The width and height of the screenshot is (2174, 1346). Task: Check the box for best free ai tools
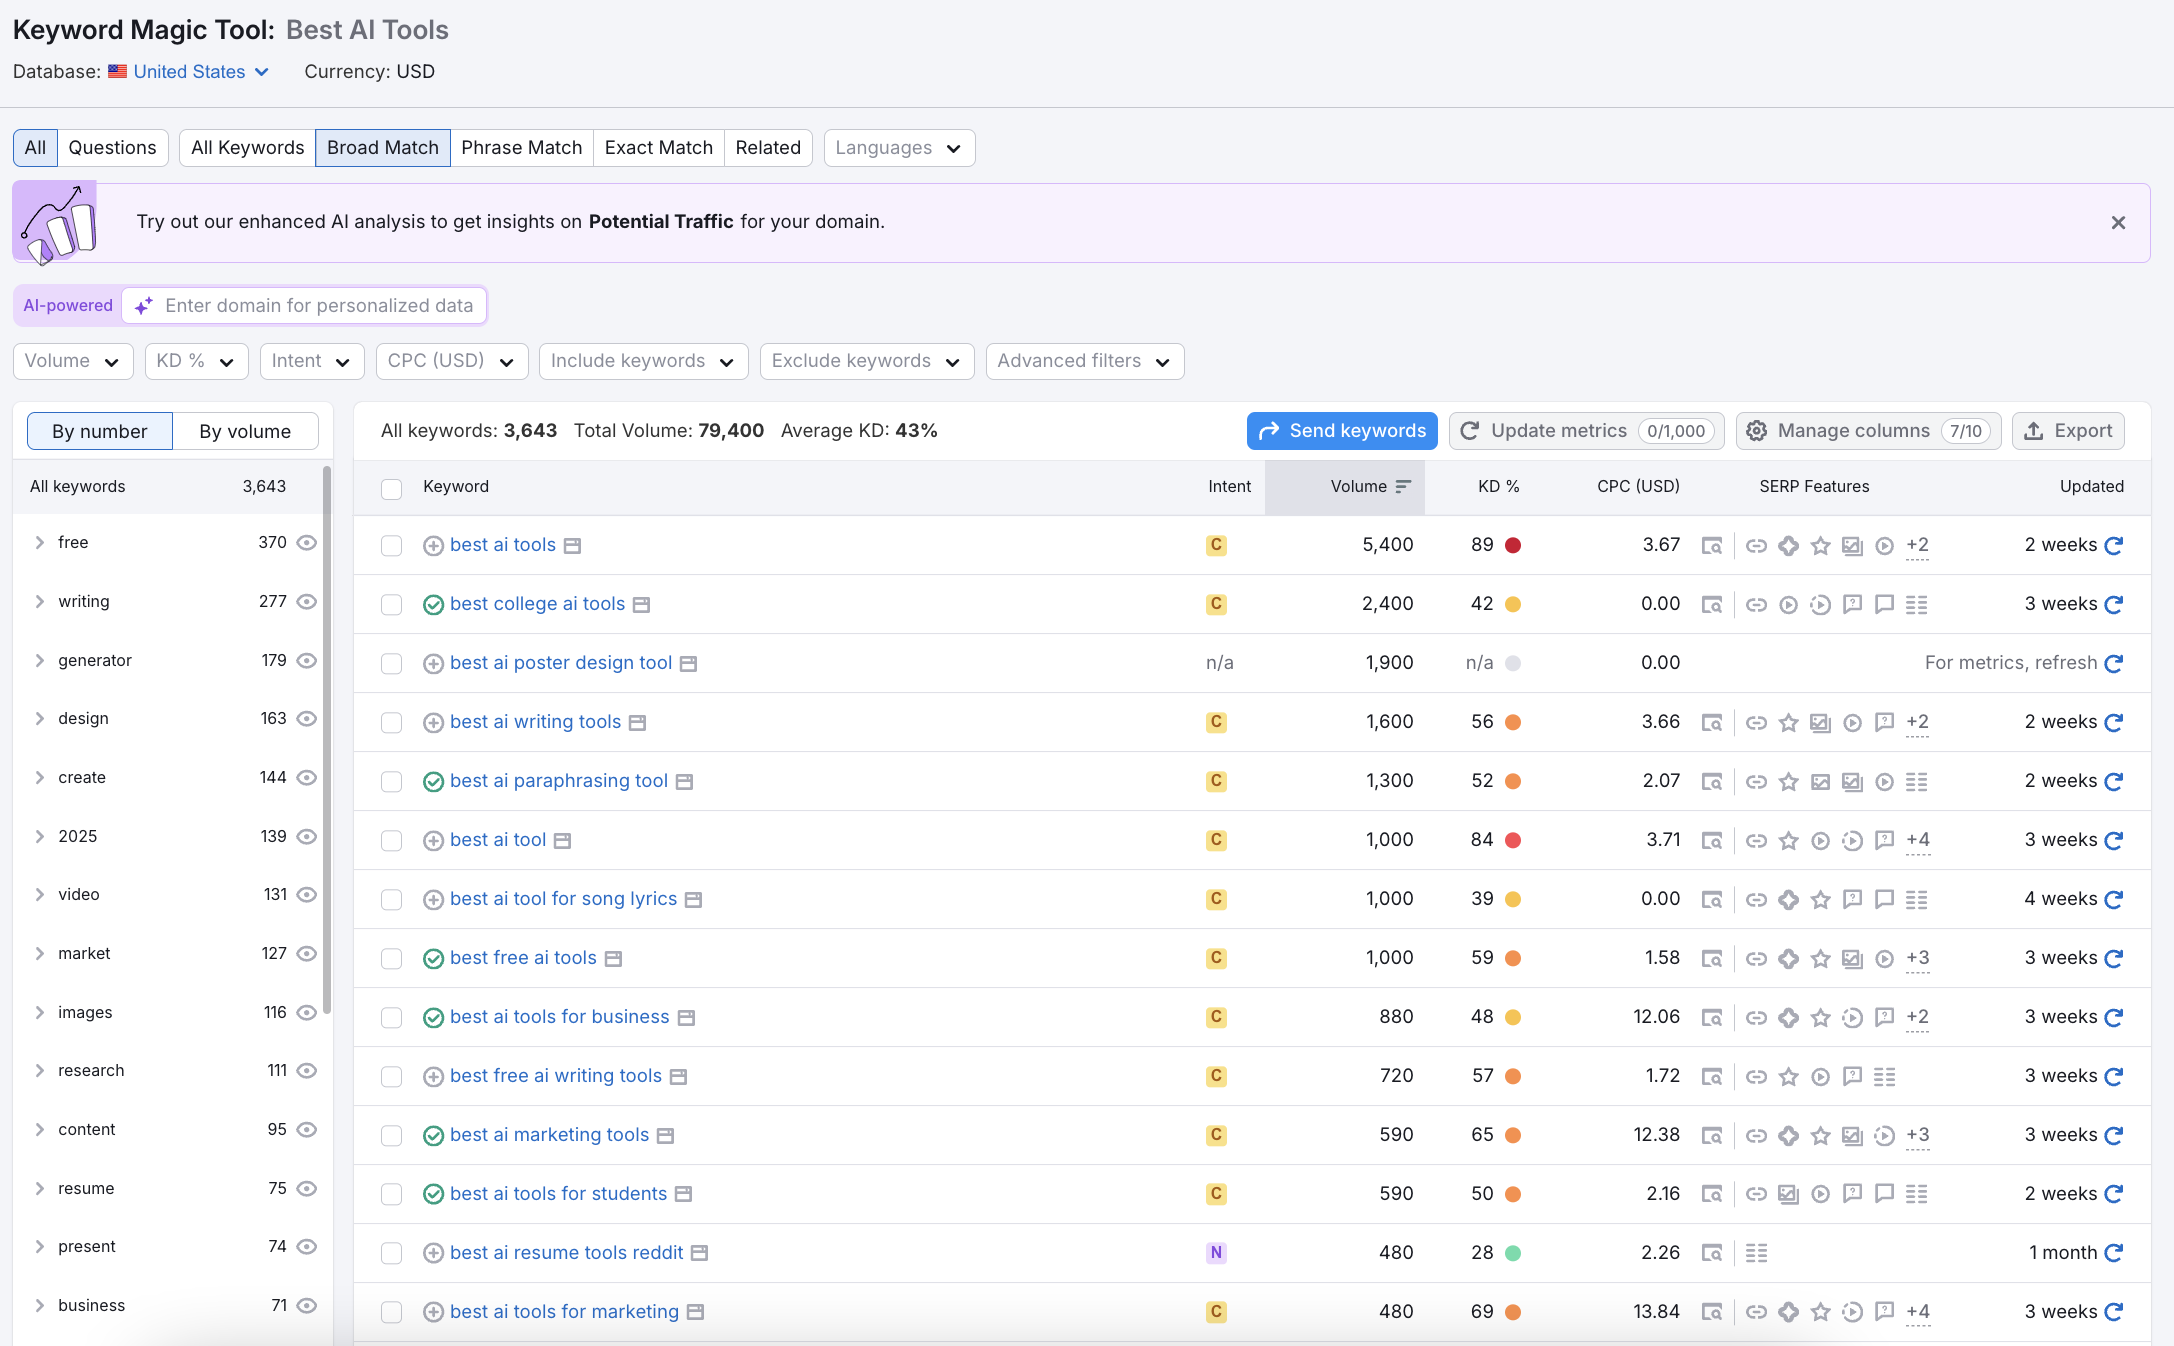(391, 959)
